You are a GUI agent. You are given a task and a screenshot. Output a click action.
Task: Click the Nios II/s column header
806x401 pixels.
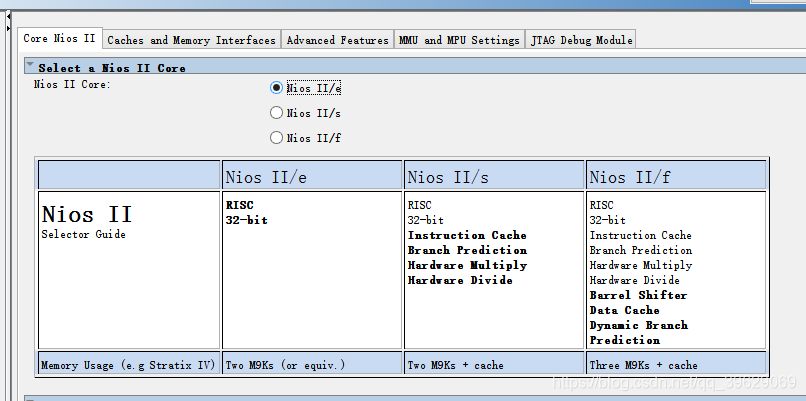(494, 175)
